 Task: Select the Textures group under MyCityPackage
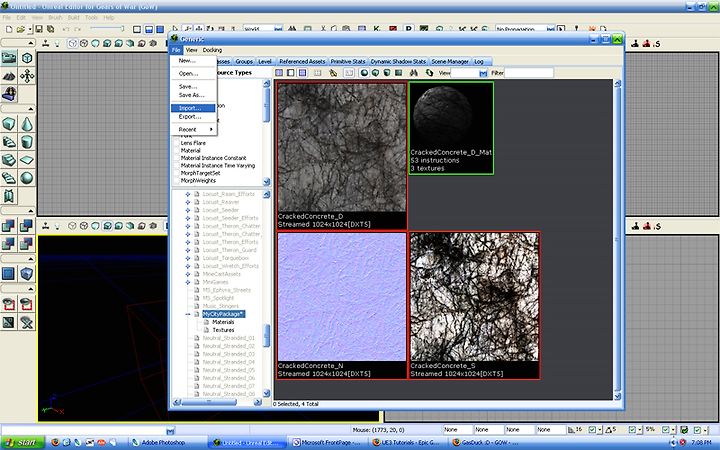point(223,330)
